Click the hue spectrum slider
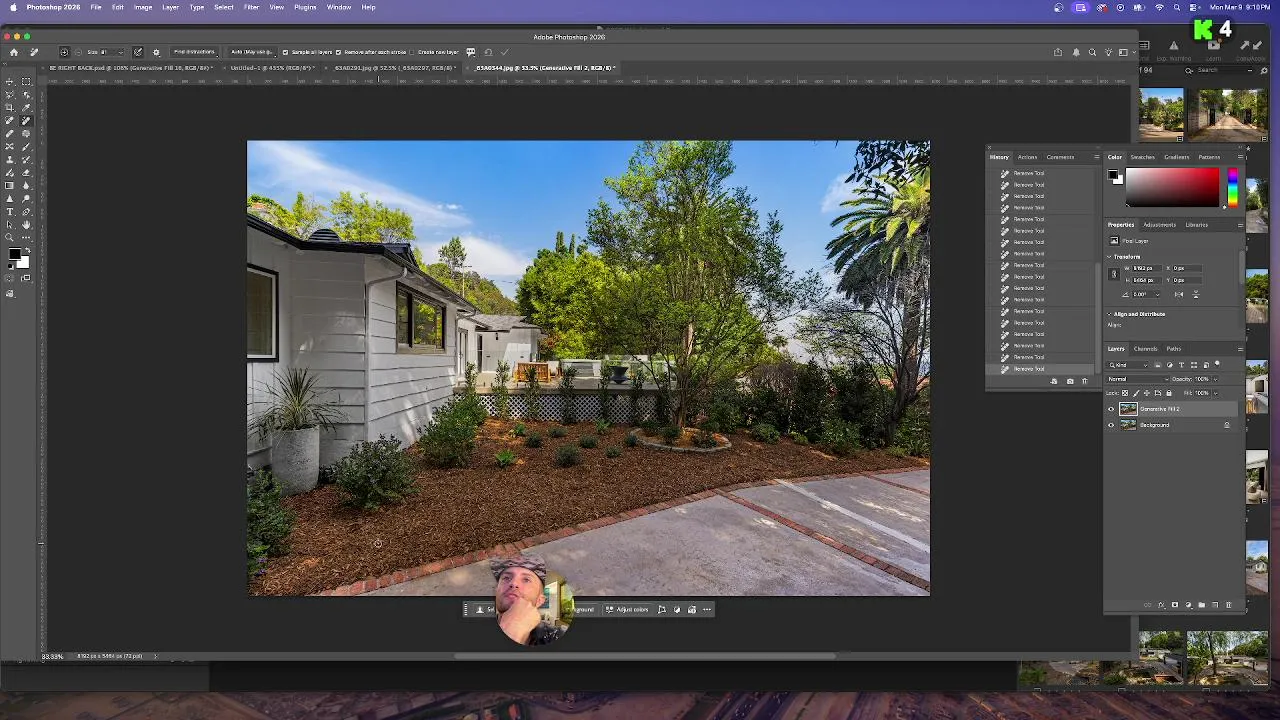1280x720 pixels. [1233, 188]
